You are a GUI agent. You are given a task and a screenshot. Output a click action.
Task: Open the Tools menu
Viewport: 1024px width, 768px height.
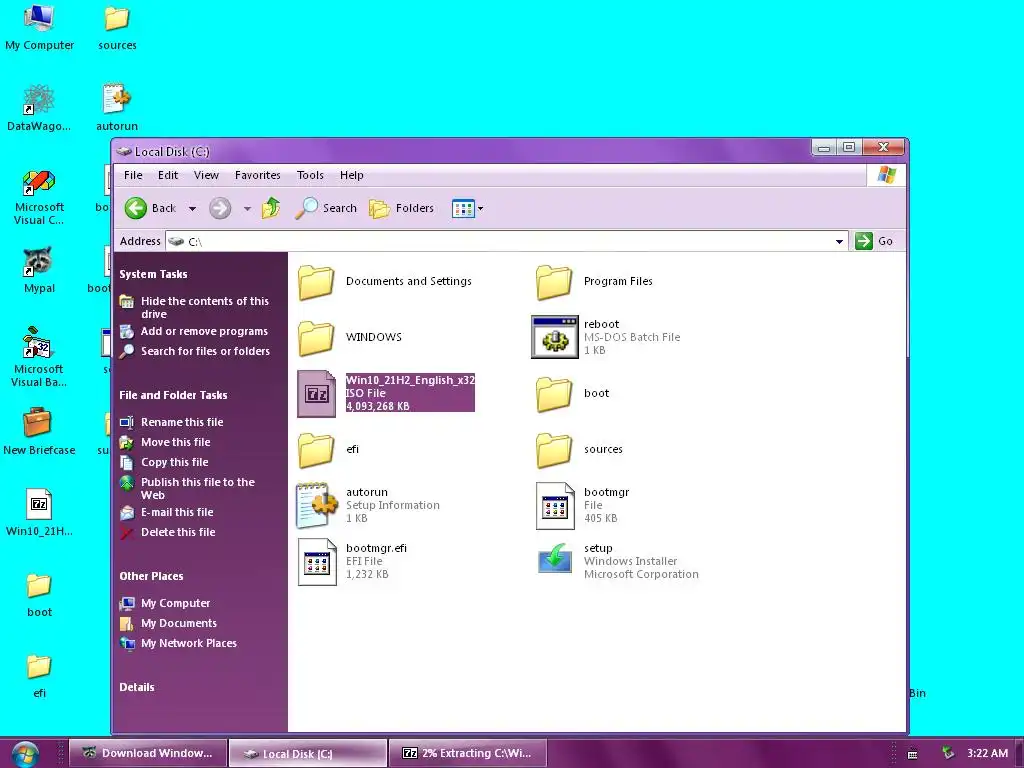[310, 175]
